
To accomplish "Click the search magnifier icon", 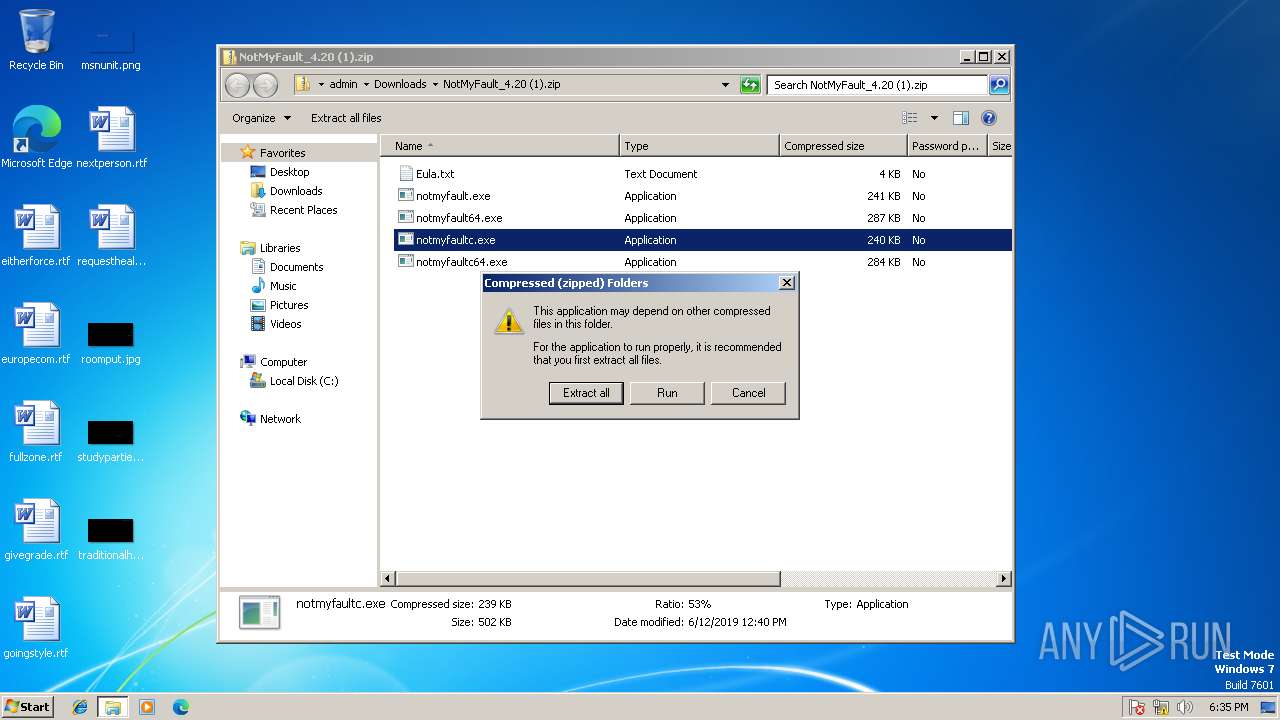I will click(x=998, y=85).
